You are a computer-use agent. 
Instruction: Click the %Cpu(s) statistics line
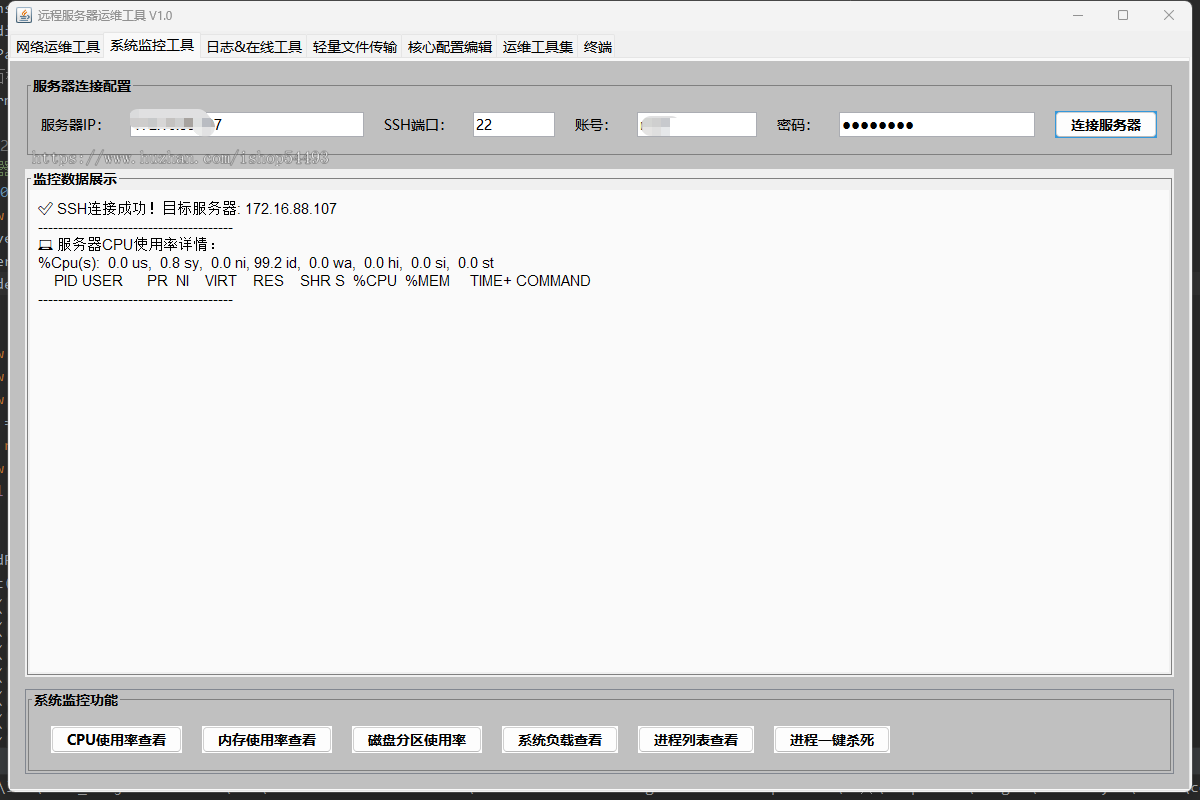click(266, 263)
